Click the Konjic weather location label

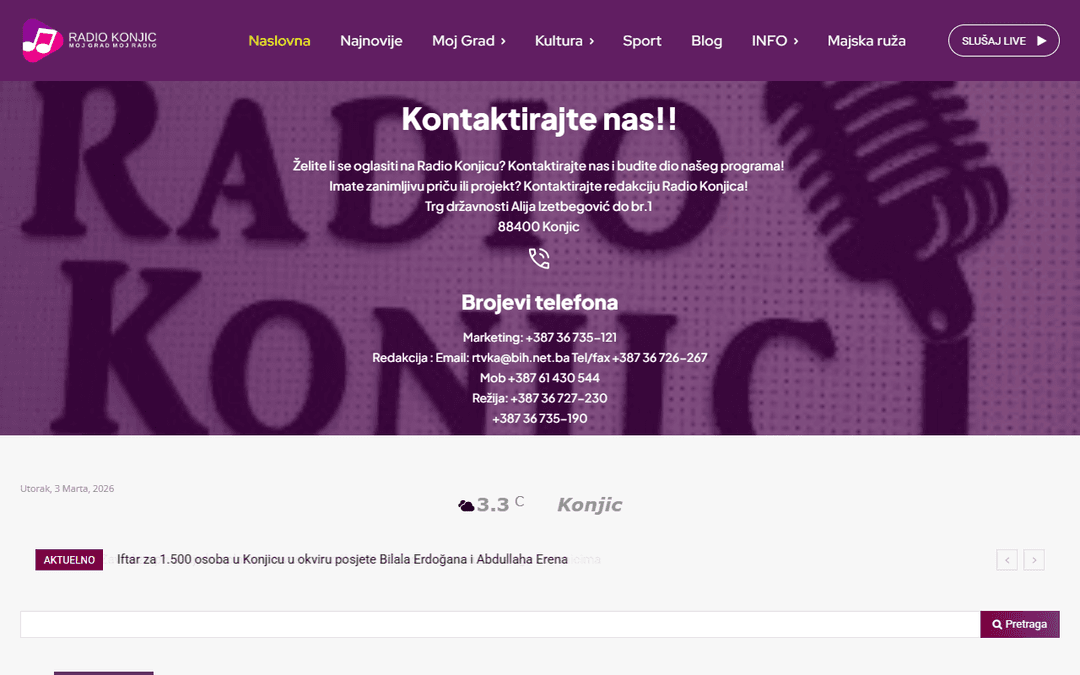tap(590, 505)
